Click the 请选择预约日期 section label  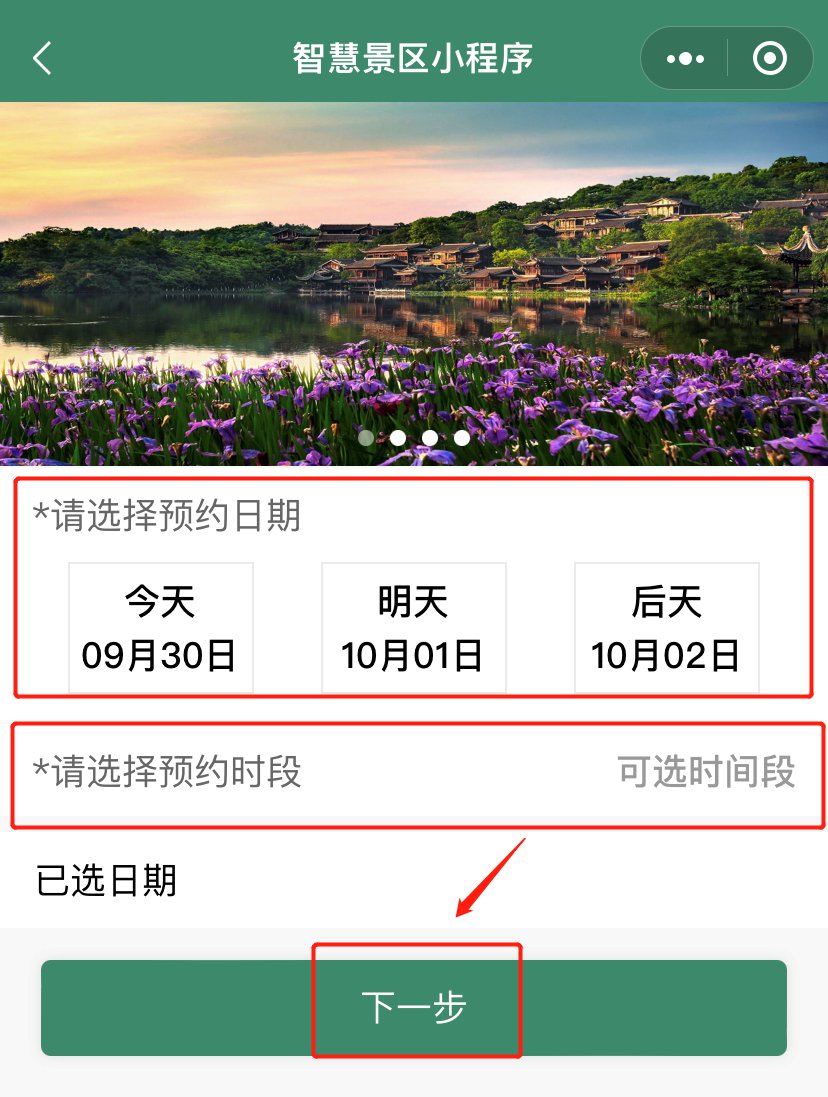click(x=167, y=516)
